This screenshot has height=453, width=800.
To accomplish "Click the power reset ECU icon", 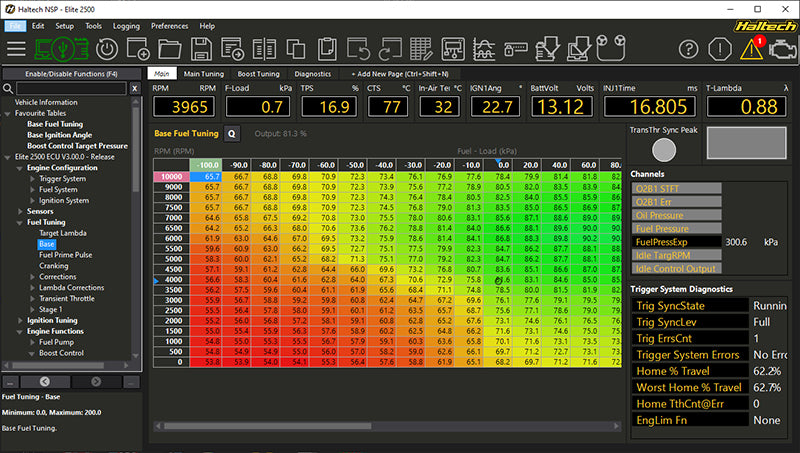I will click(107, 49).
